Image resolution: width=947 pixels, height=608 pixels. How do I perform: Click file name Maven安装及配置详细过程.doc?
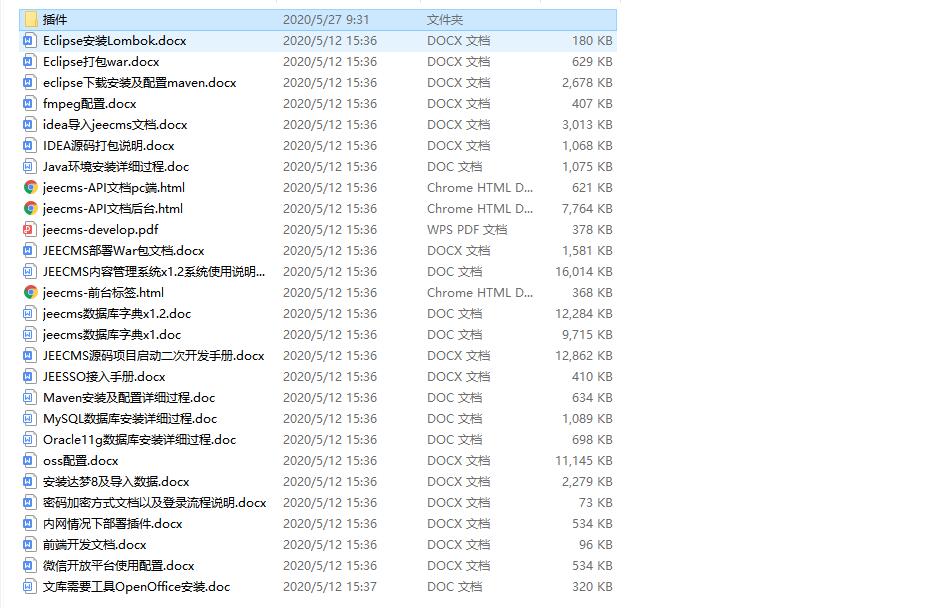[129, 398]
